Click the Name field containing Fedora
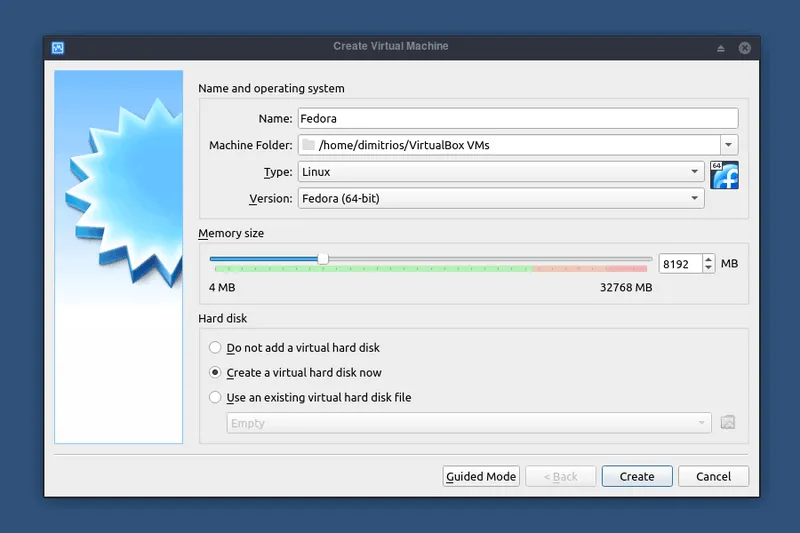 (517, 118)
